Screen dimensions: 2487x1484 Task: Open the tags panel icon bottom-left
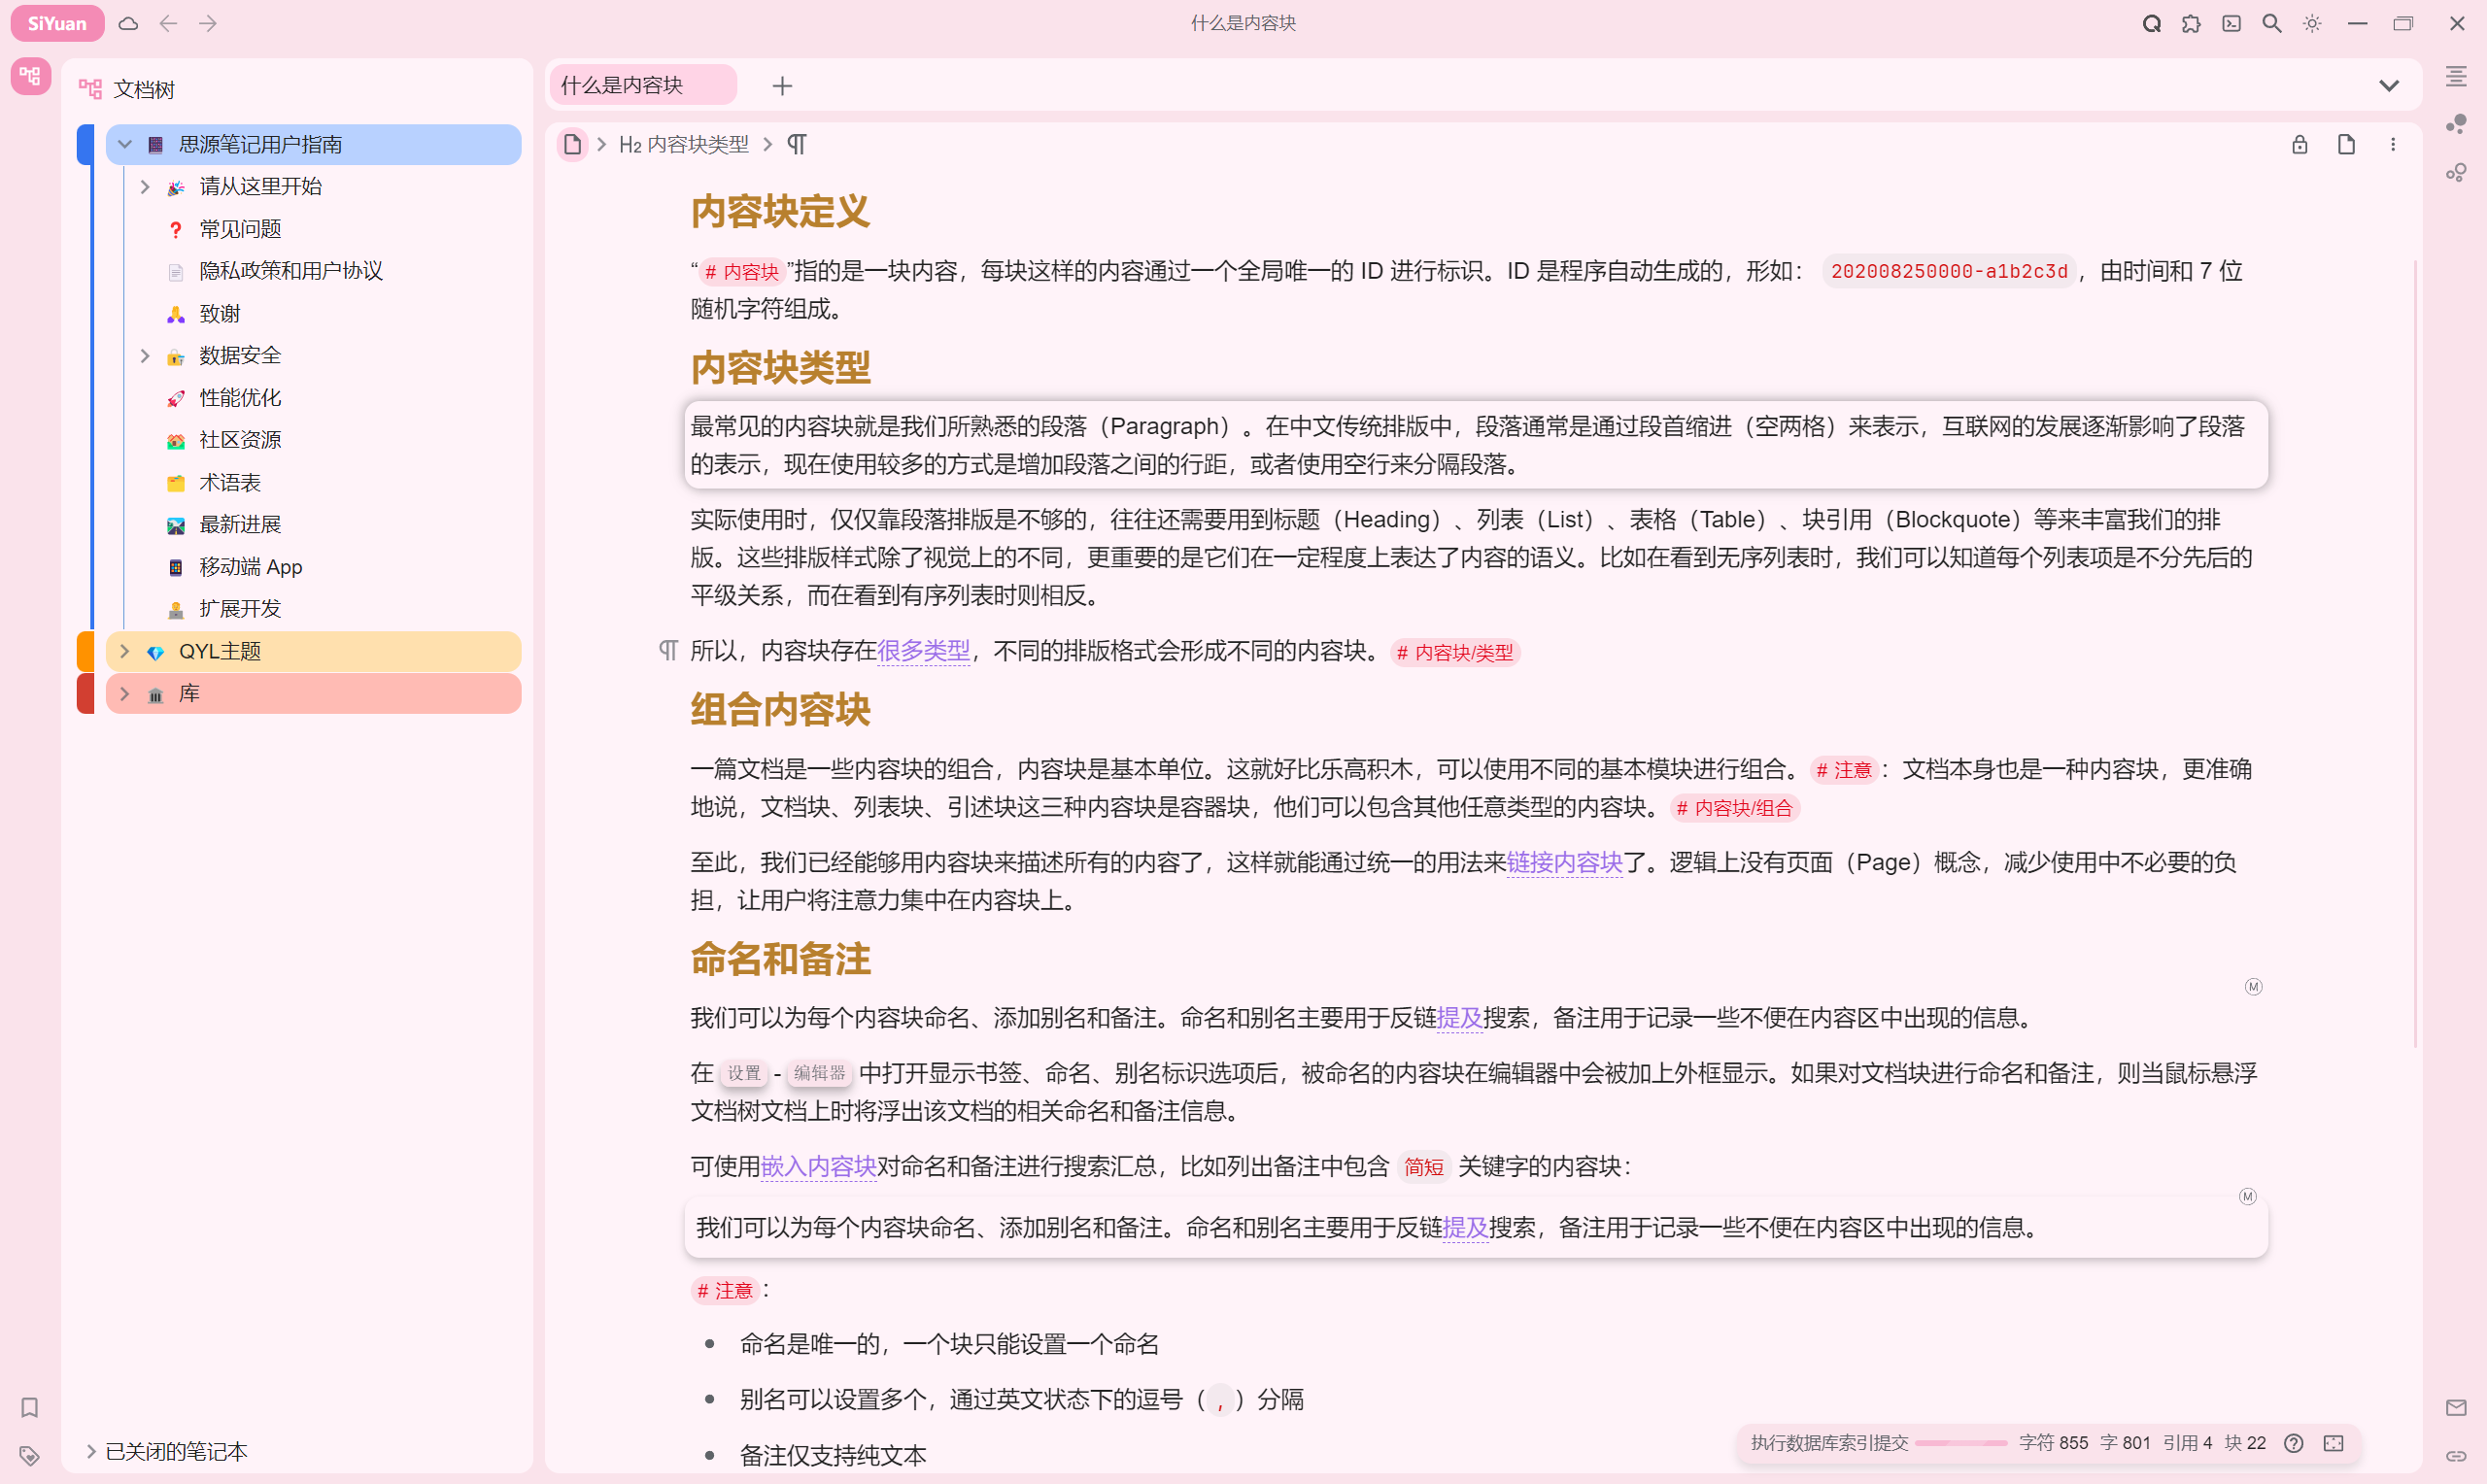coord(29,1457)
